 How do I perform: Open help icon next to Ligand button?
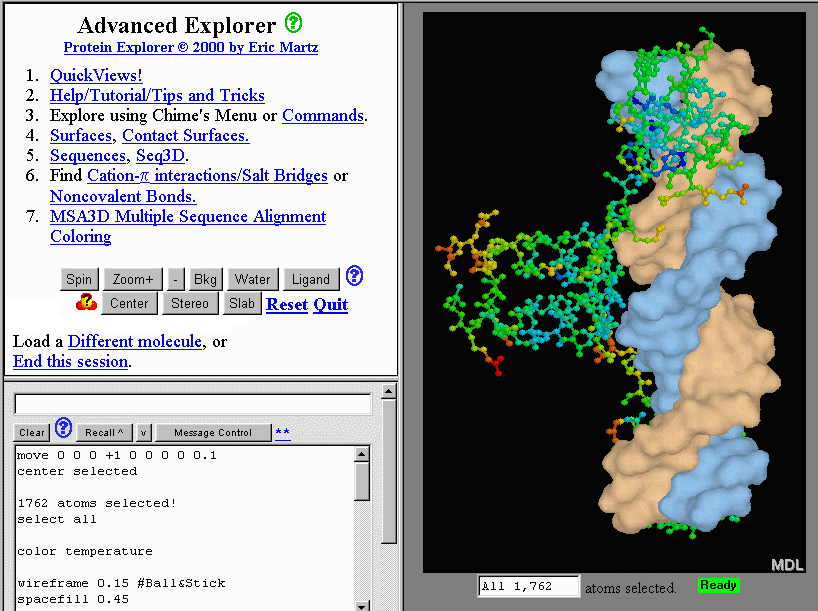tap(354, 277)
